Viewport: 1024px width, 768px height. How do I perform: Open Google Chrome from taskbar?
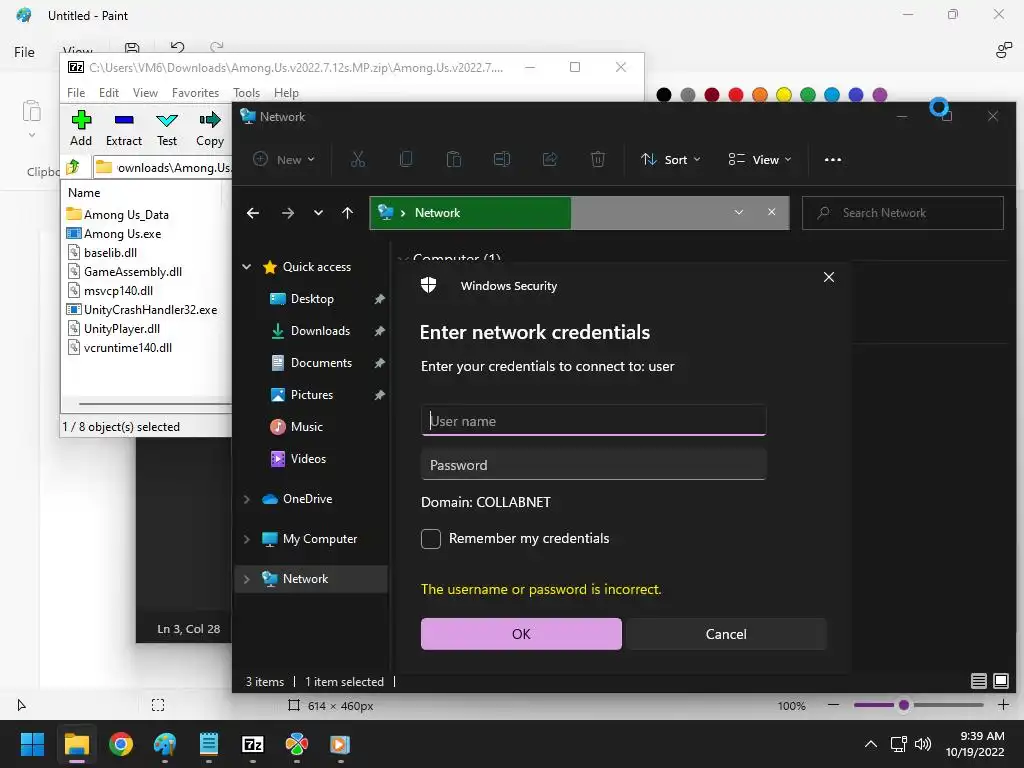tap(121, 744)
